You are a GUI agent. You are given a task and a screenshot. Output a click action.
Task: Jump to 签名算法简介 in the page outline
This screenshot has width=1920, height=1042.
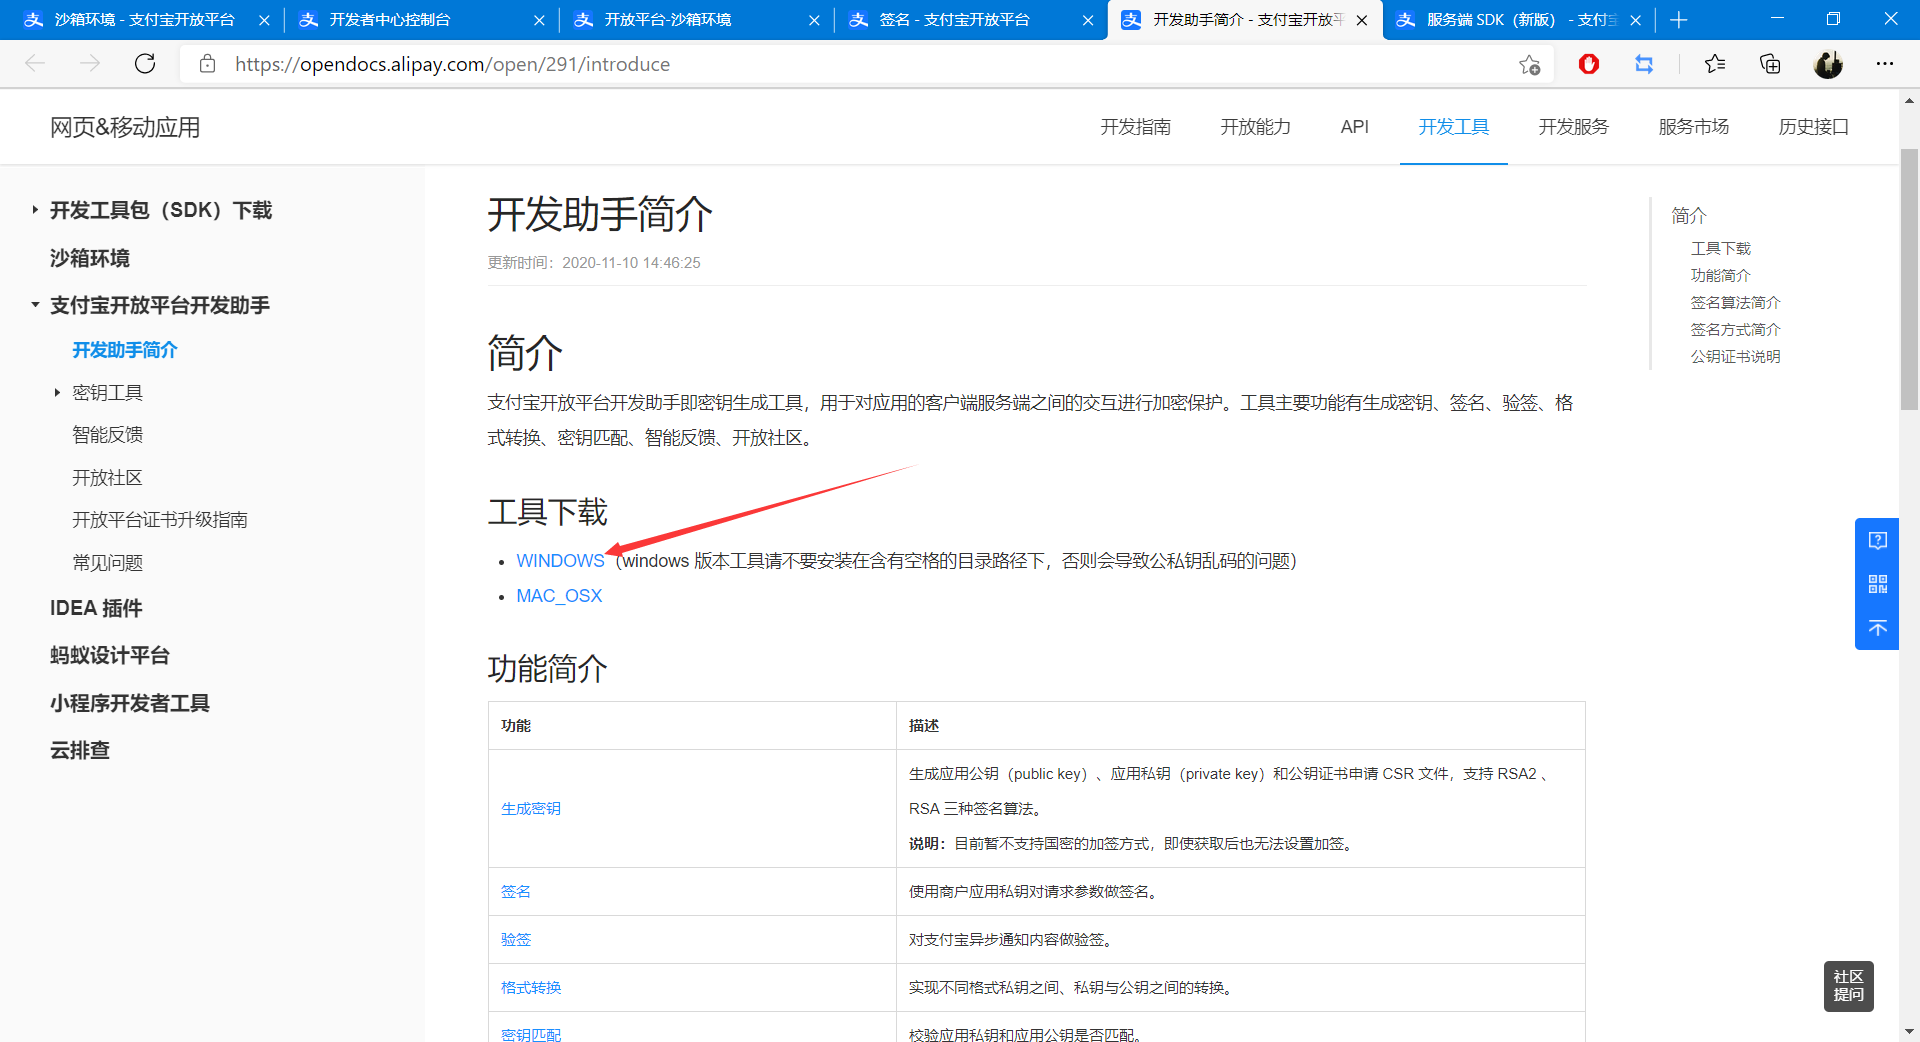(x=1735, y=302)
